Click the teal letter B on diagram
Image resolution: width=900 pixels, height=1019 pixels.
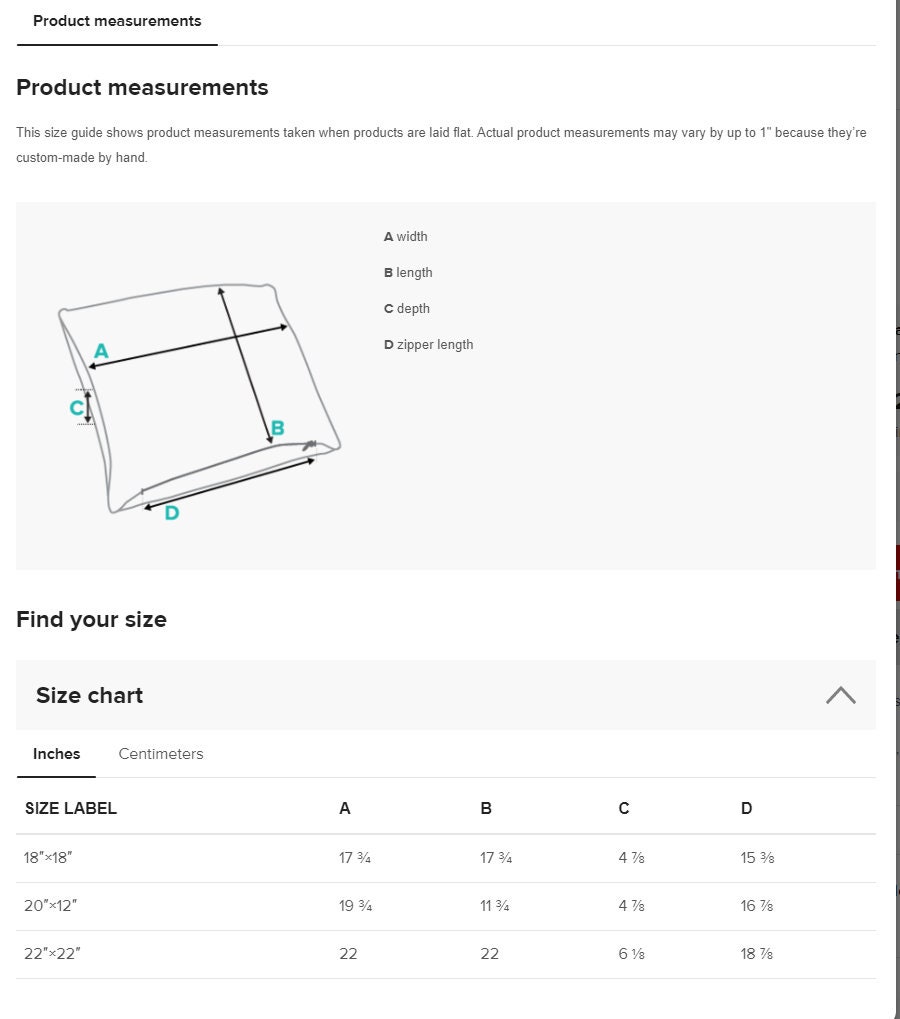277,428
